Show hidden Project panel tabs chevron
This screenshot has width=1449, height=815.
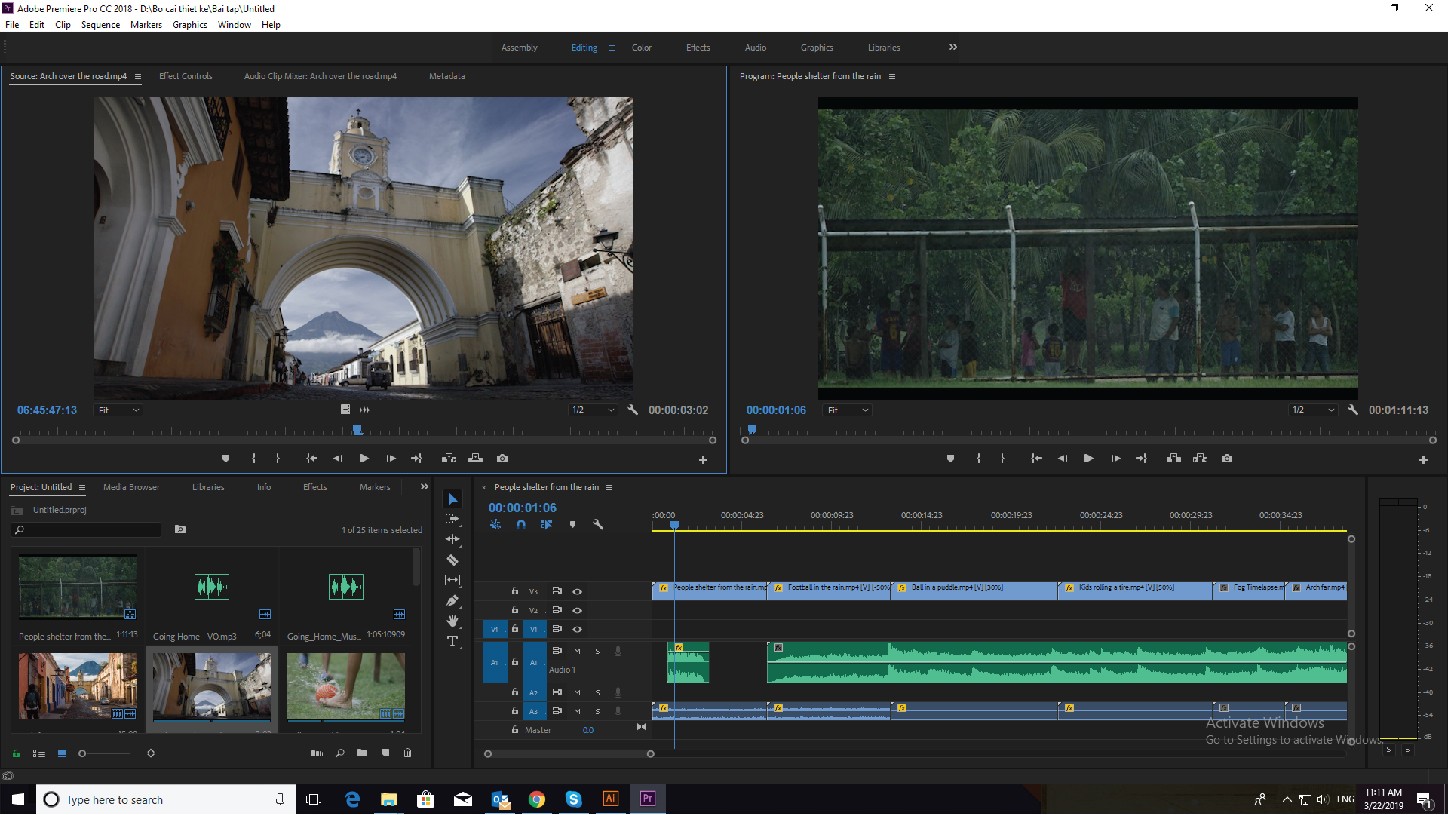424,487
